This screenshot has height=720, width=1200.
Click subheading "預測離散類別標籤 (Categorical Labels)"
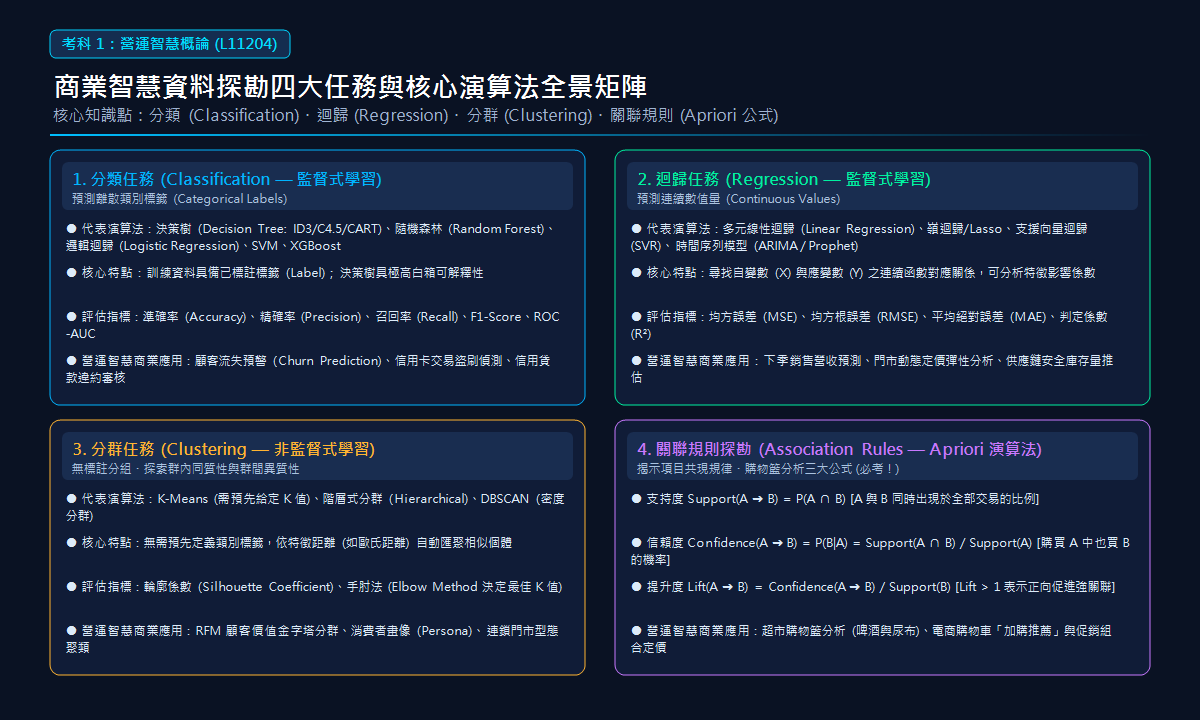click(x=179, y=199)
